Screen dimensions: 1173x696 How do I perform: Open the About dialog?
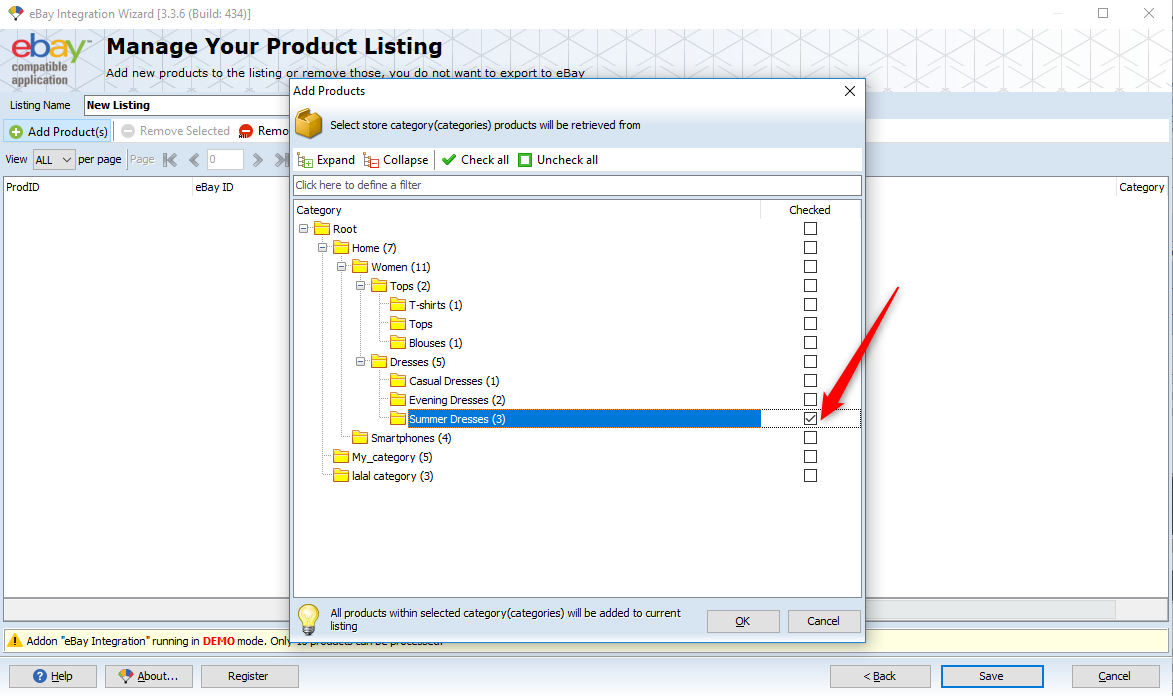(x=148, y=676)
